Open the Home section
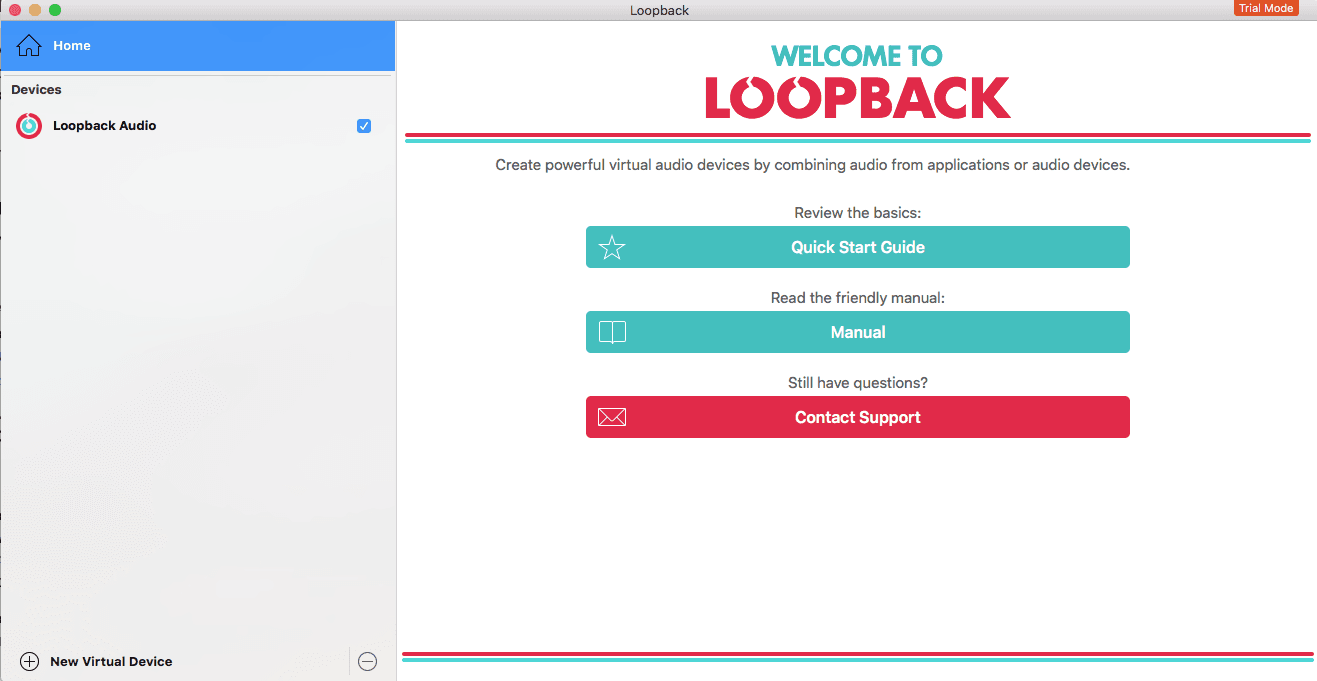 [x=71, y=45]
